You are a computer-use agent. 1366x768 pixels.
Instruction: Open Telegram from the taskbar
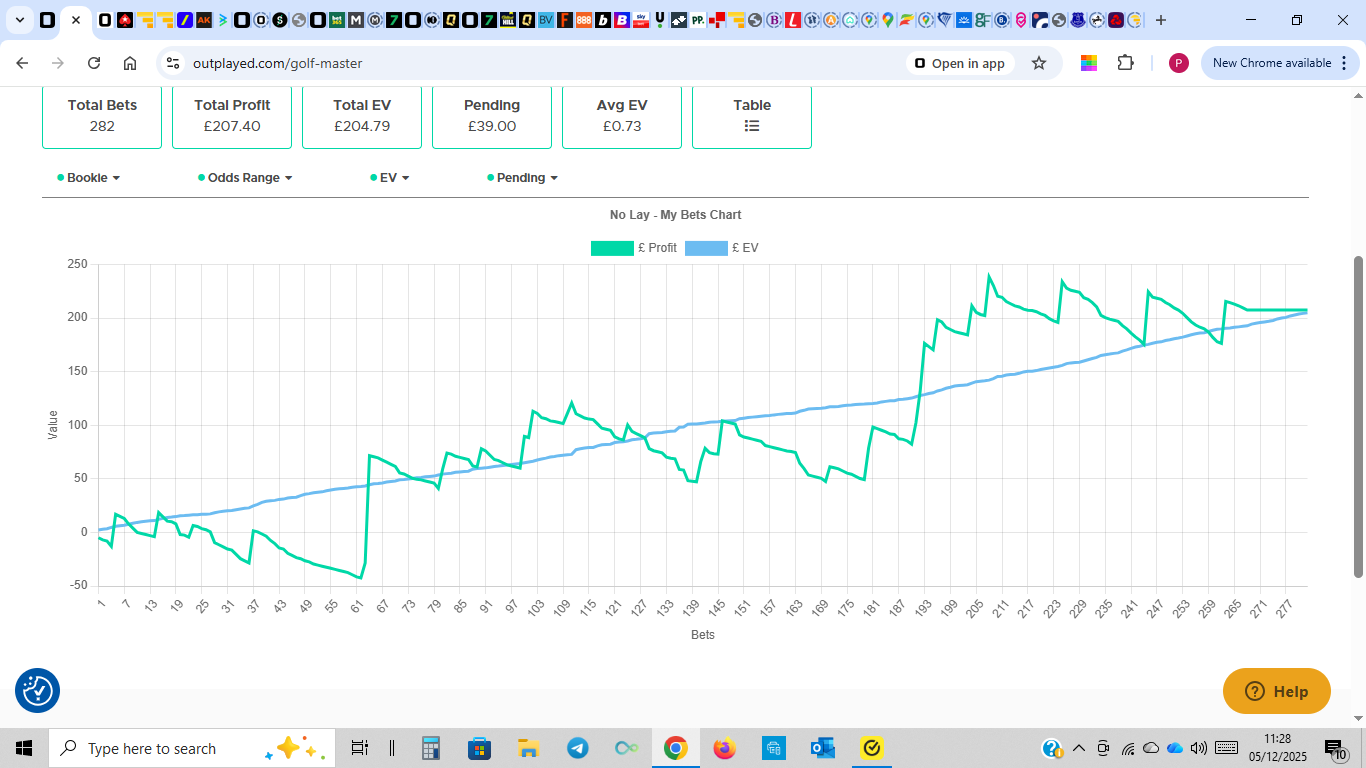tap(577, 748)
